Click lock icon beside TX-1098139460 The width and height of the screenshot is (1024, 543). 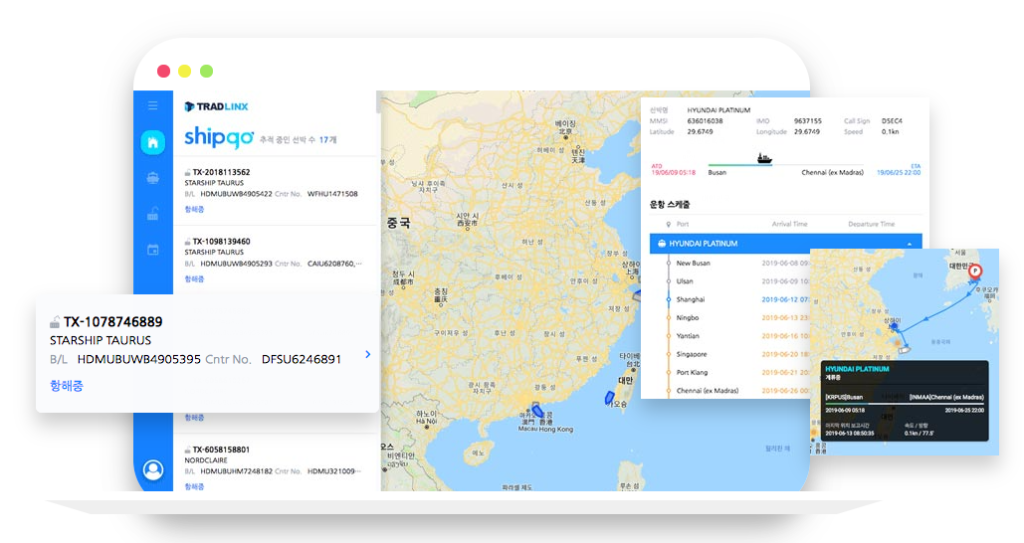coord(187,242)
